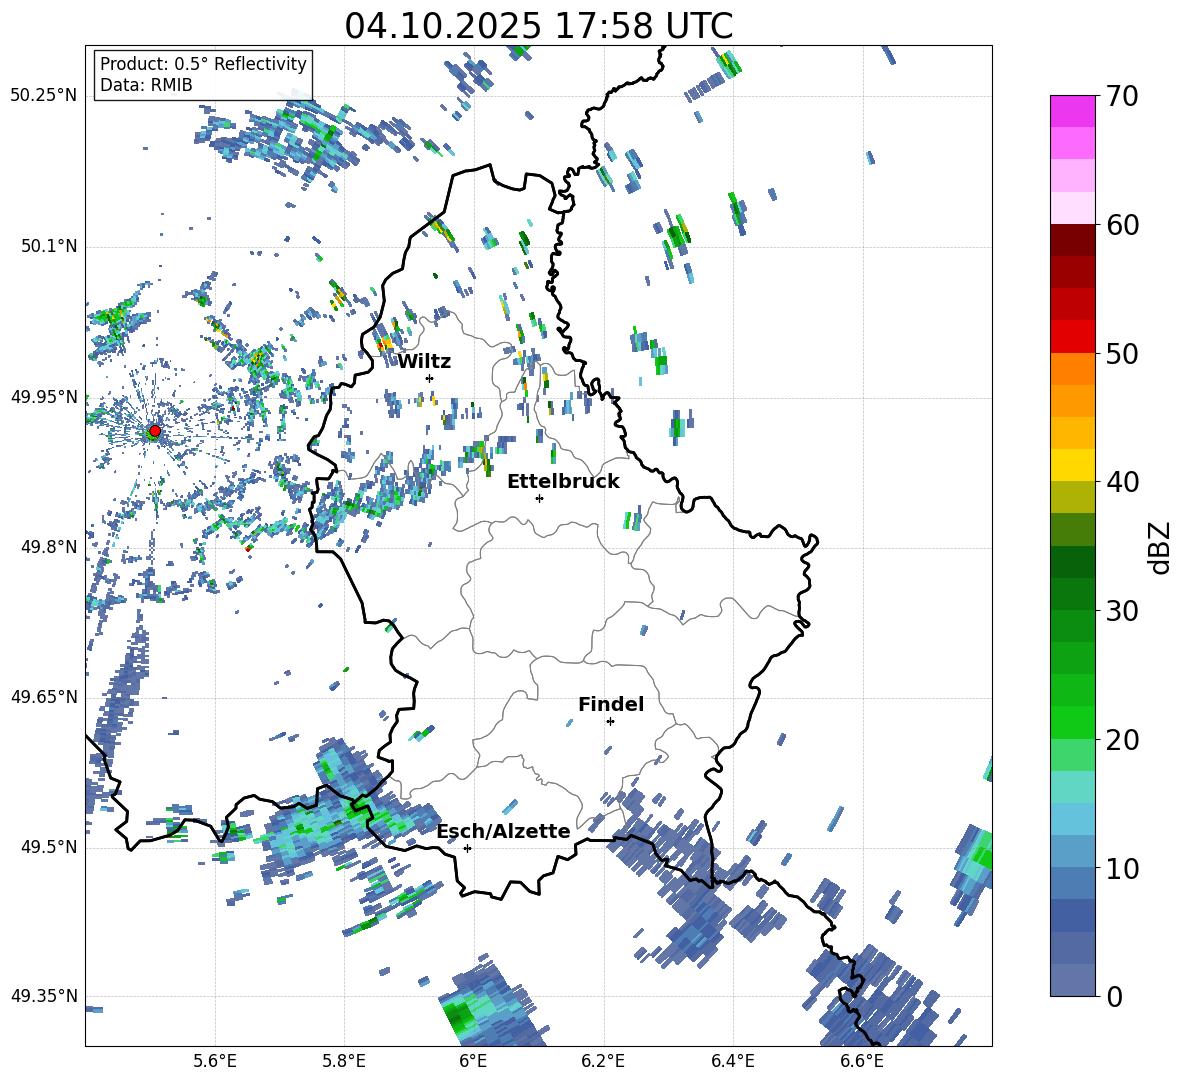The height and width of the screenshot is (1081, 1184).
Task: Click the 6°E longitude label
Action: [473, 1061]
